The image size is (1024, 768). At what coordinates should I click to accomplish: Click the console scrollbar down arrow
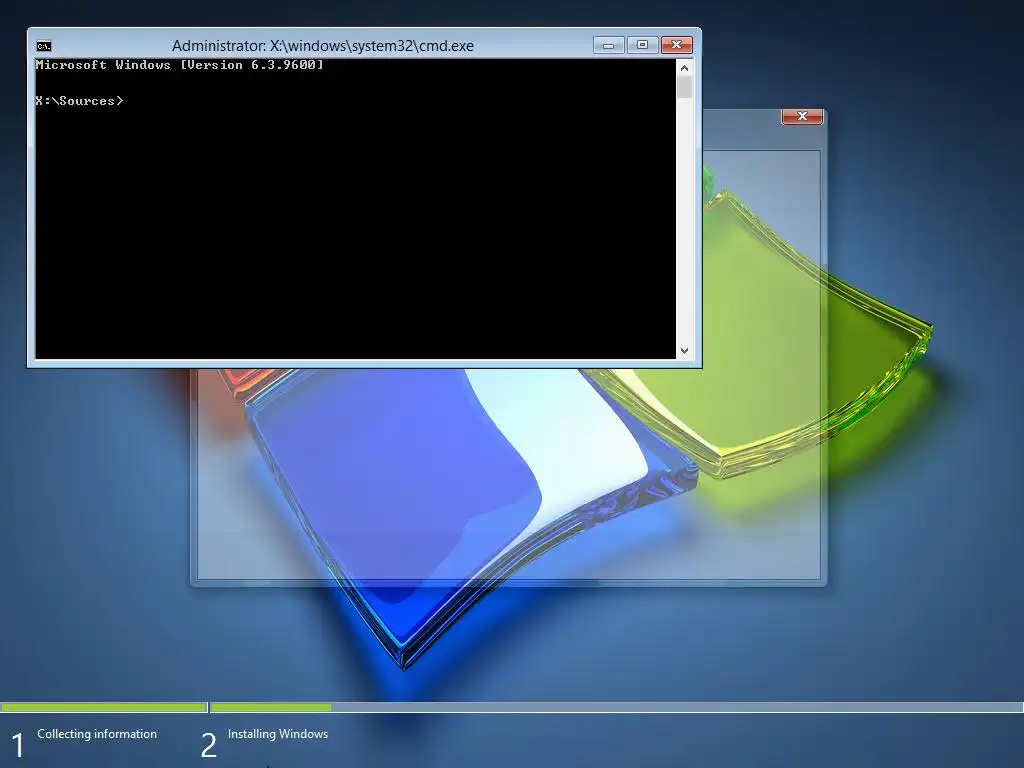pos(684,351)
